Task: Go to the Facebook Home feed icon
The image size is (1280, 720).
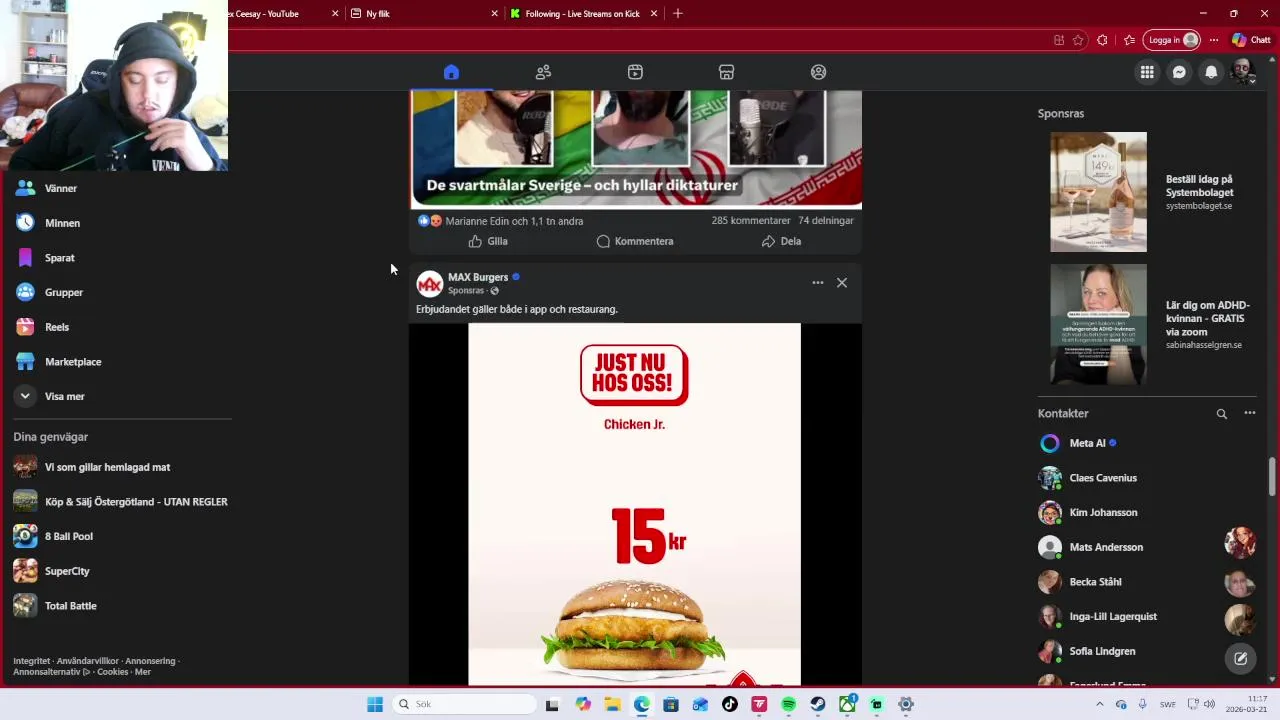Action: (x=451, y=72)
